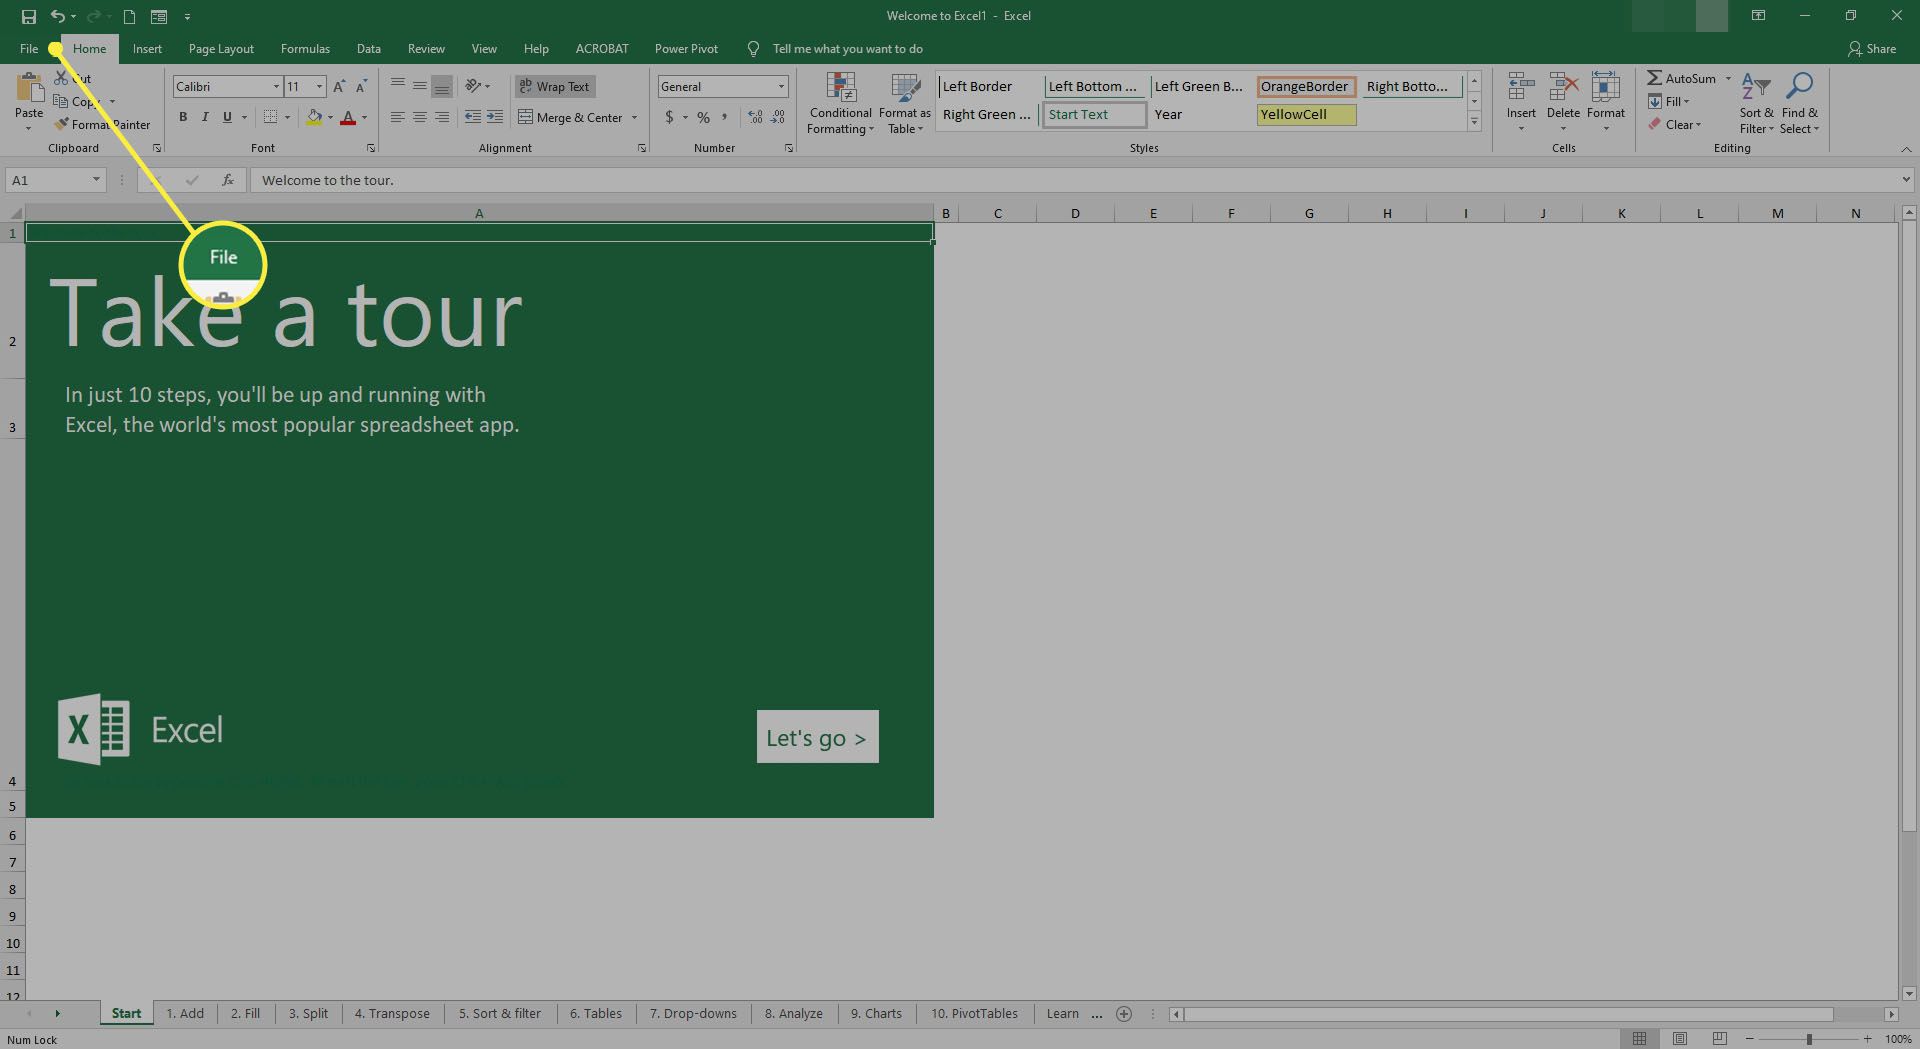
Task: Open the Fill dropdown
Action: click(x=1669, y=102)
